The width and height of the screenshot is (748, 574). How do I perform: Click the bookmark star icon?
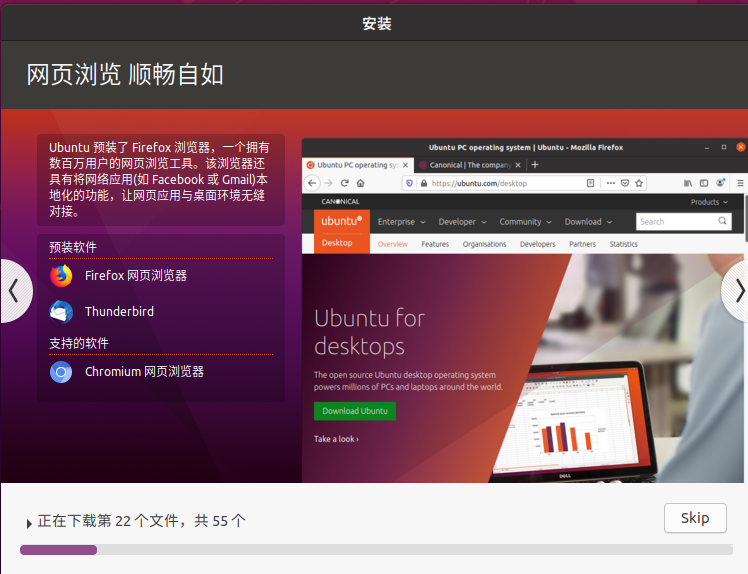639,183
